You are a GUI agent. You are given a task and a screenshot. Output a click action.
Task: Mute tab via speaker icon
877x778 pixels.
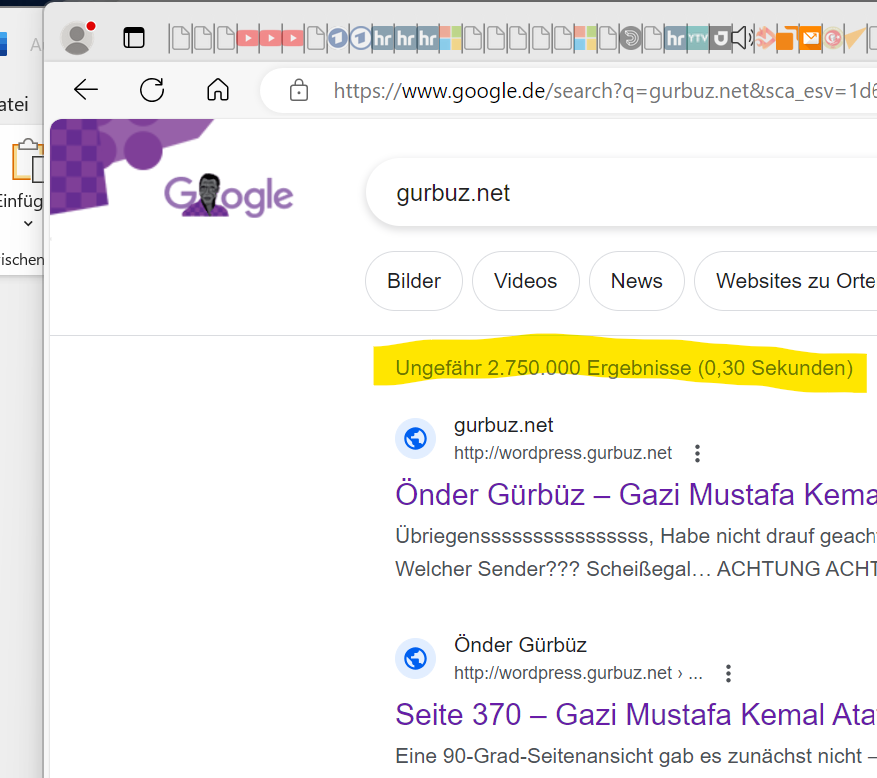click(x=743, y=39)
